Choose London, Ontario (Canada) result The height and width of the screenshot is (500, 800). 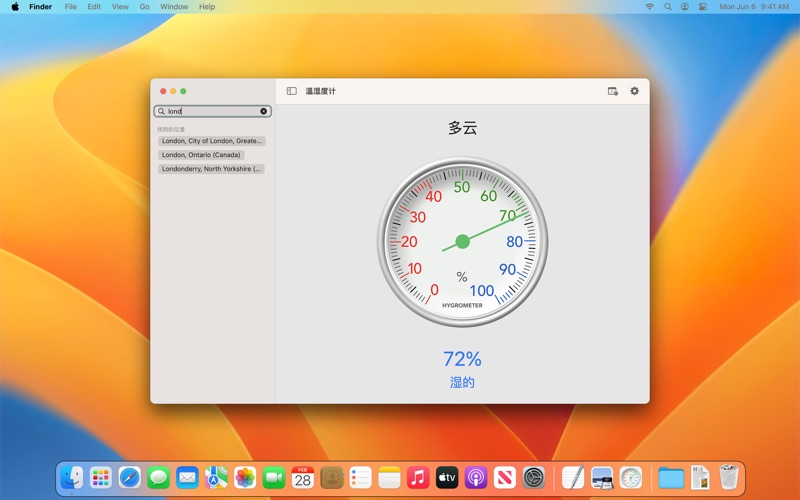pos(201,155)
